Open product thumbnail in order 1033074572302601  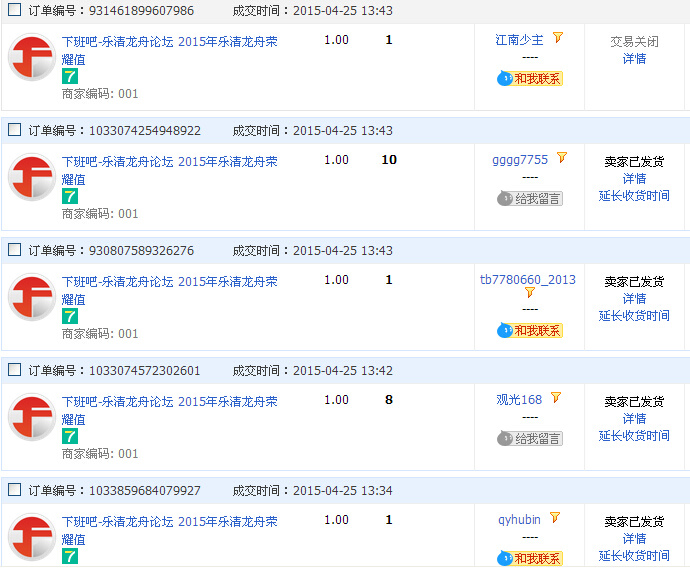(32, 417)
